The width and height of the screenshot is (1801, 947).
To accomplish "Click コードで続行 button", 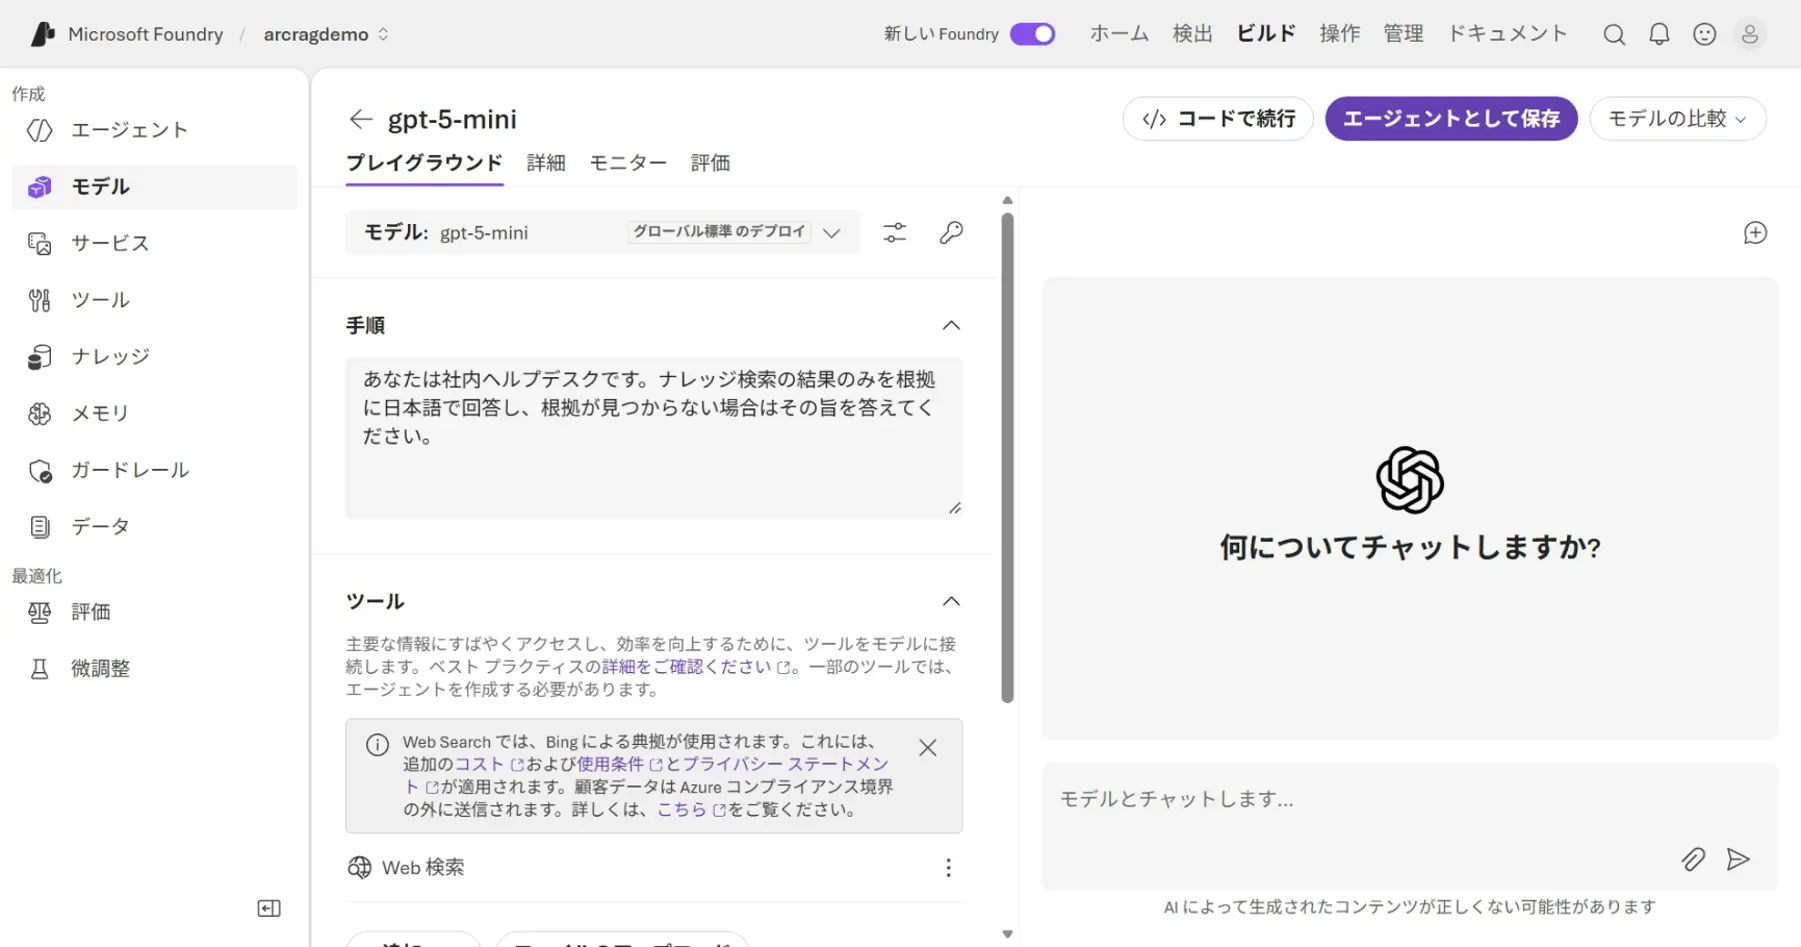I will (1218, 119).
